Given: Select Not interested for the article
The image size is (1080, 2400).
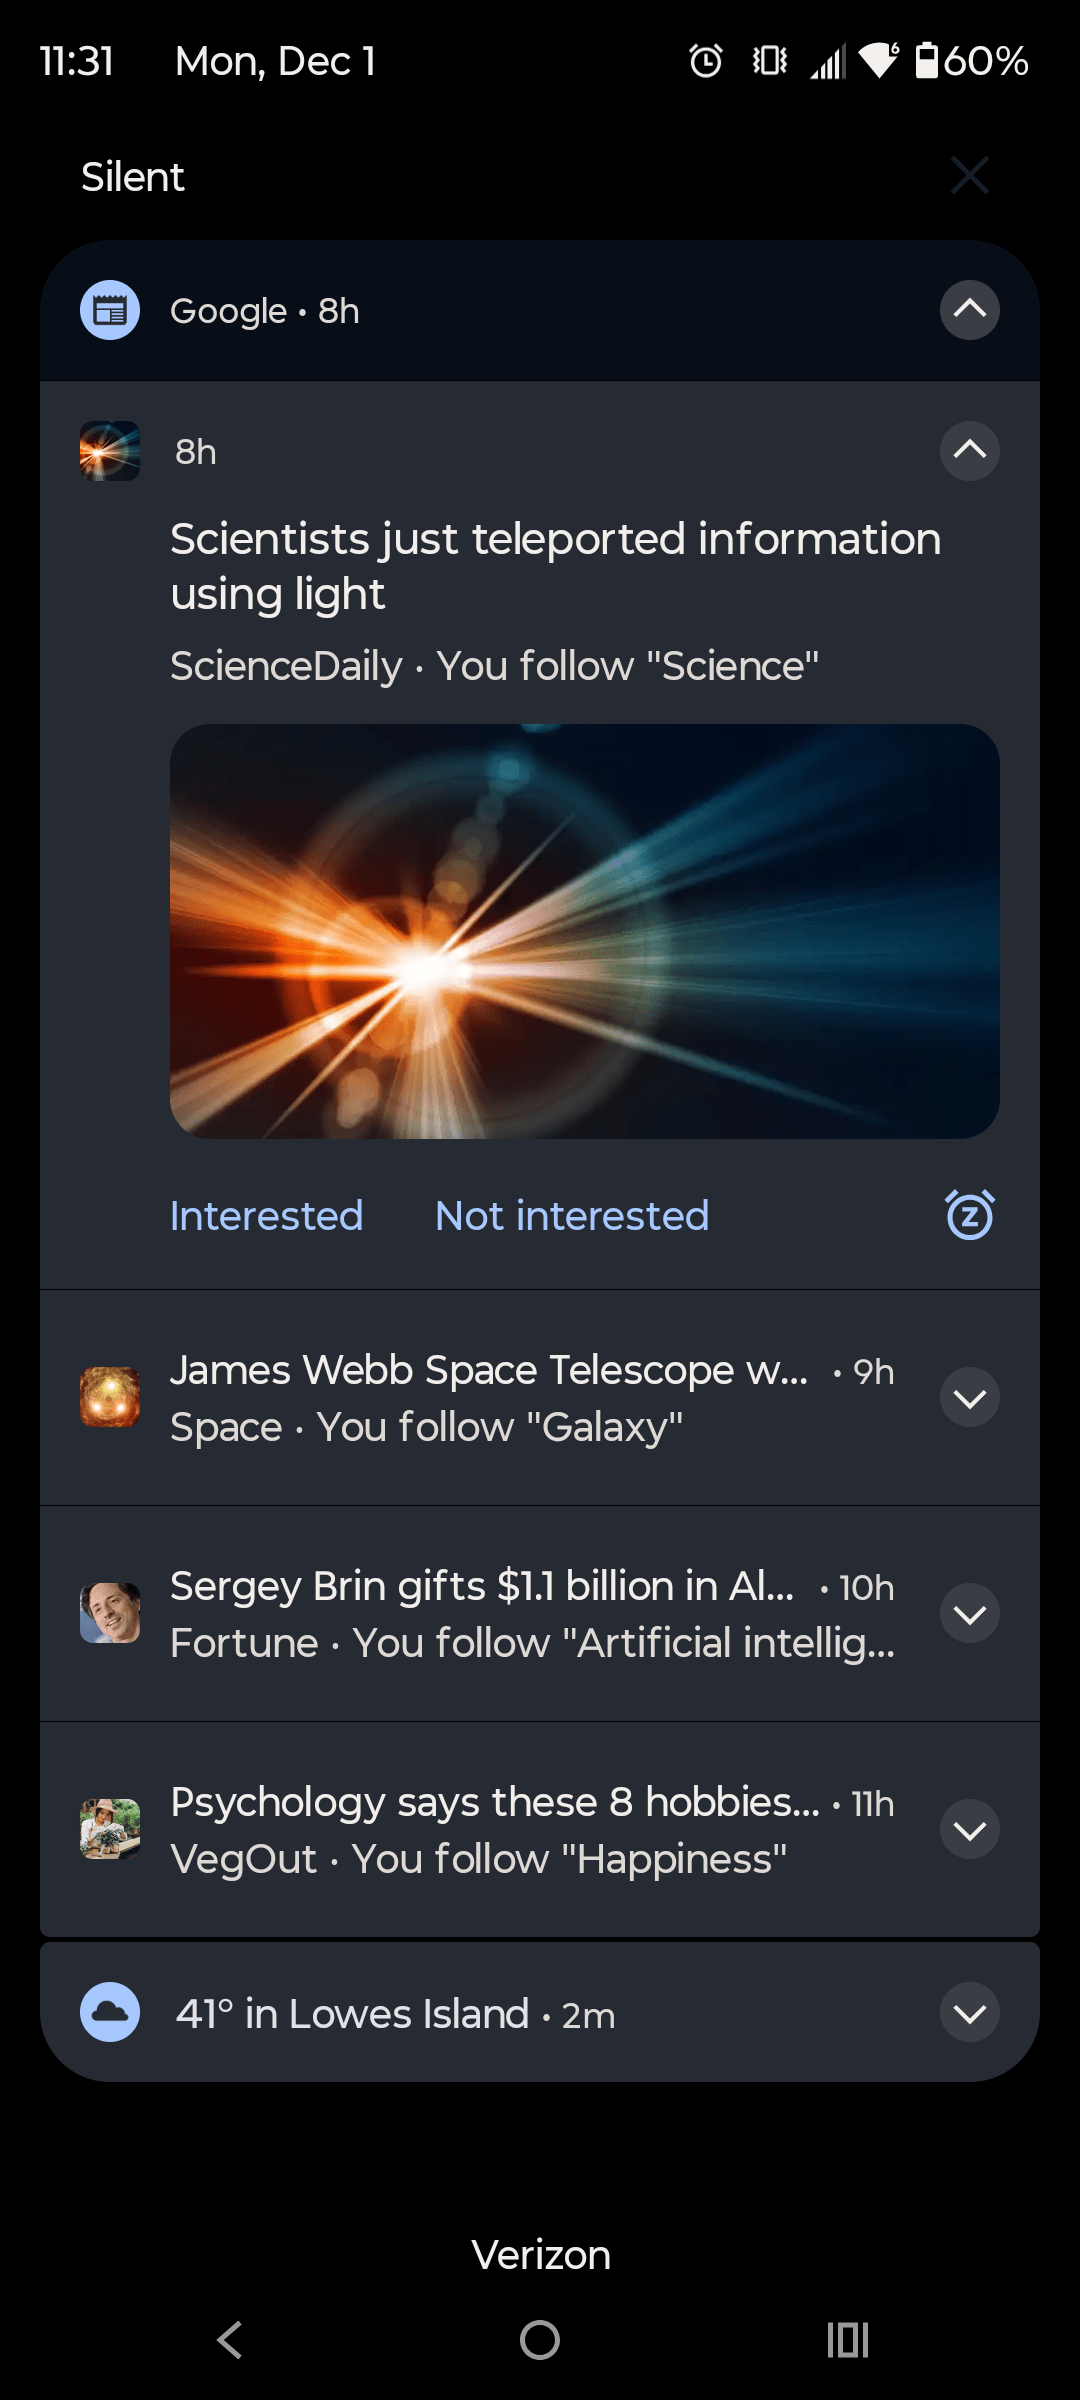Looking at the screenshot, I should click(572, 1216).
